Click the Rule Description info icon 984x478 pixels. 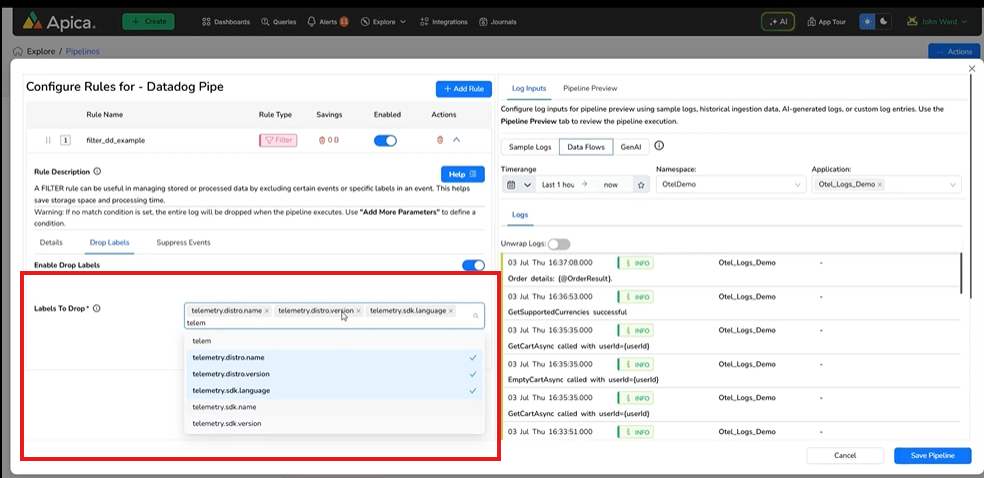click(97, 171)
